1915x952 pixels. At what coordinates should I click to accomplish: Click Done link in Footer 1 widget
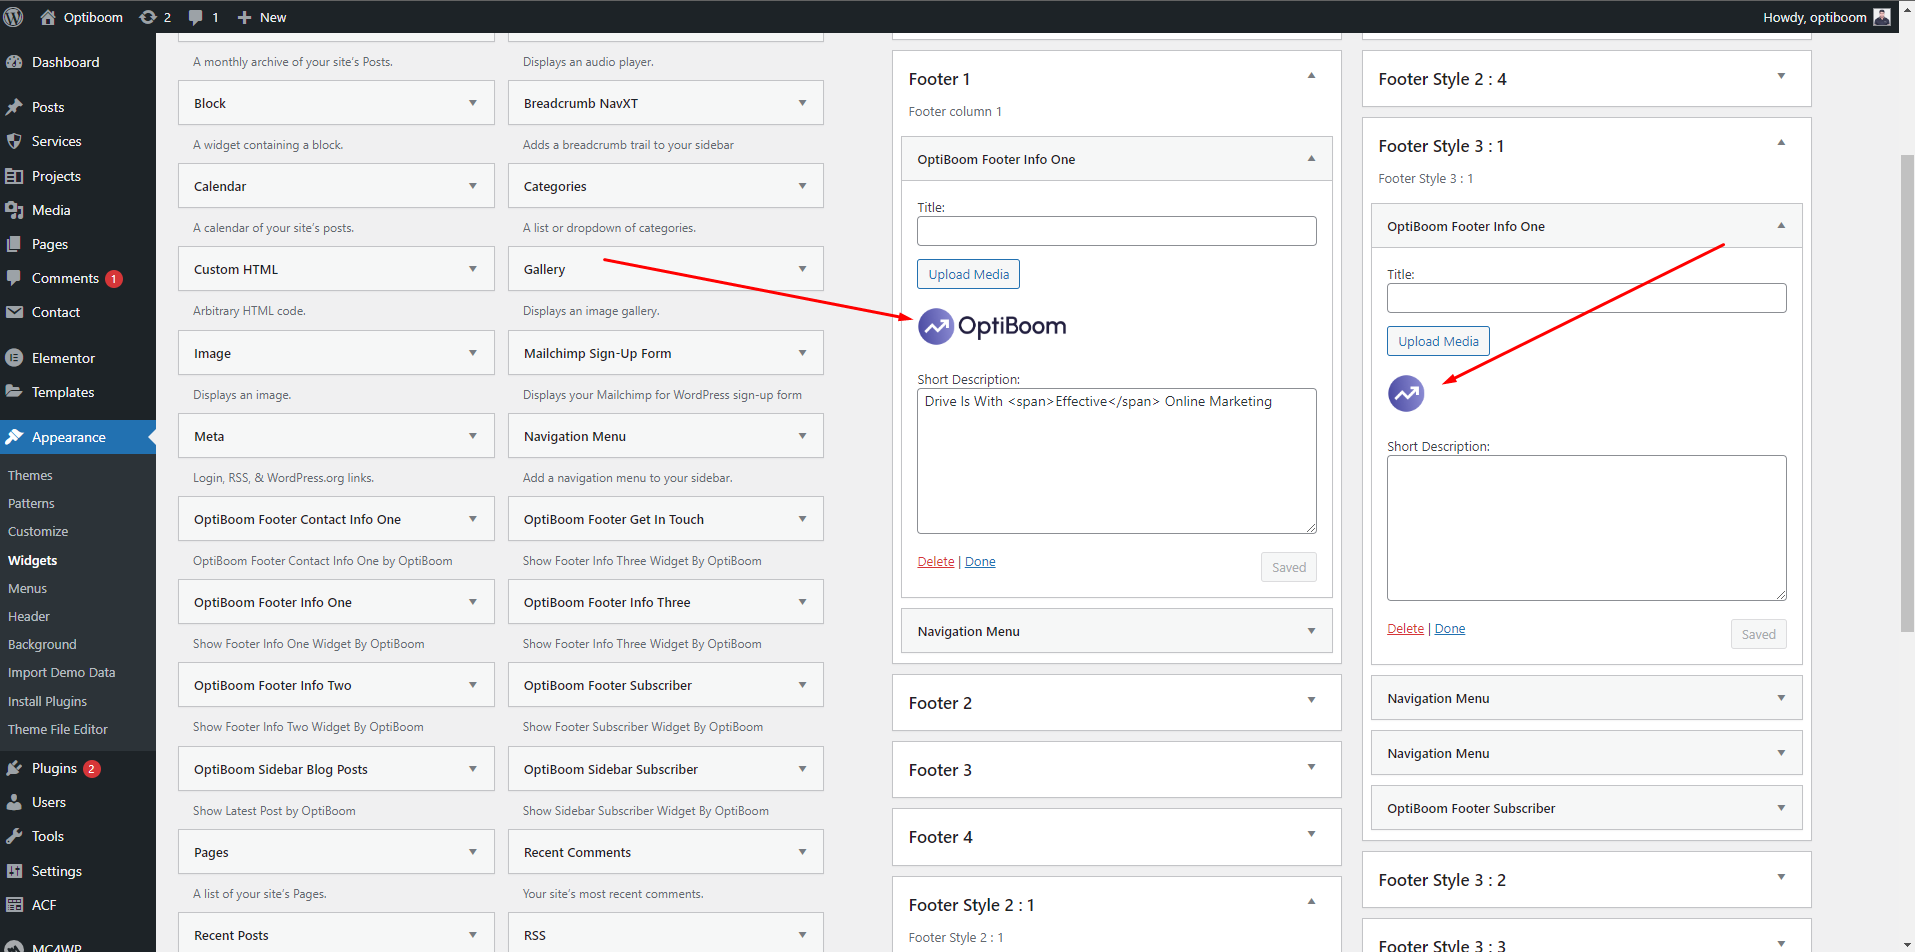pos(980,562)
